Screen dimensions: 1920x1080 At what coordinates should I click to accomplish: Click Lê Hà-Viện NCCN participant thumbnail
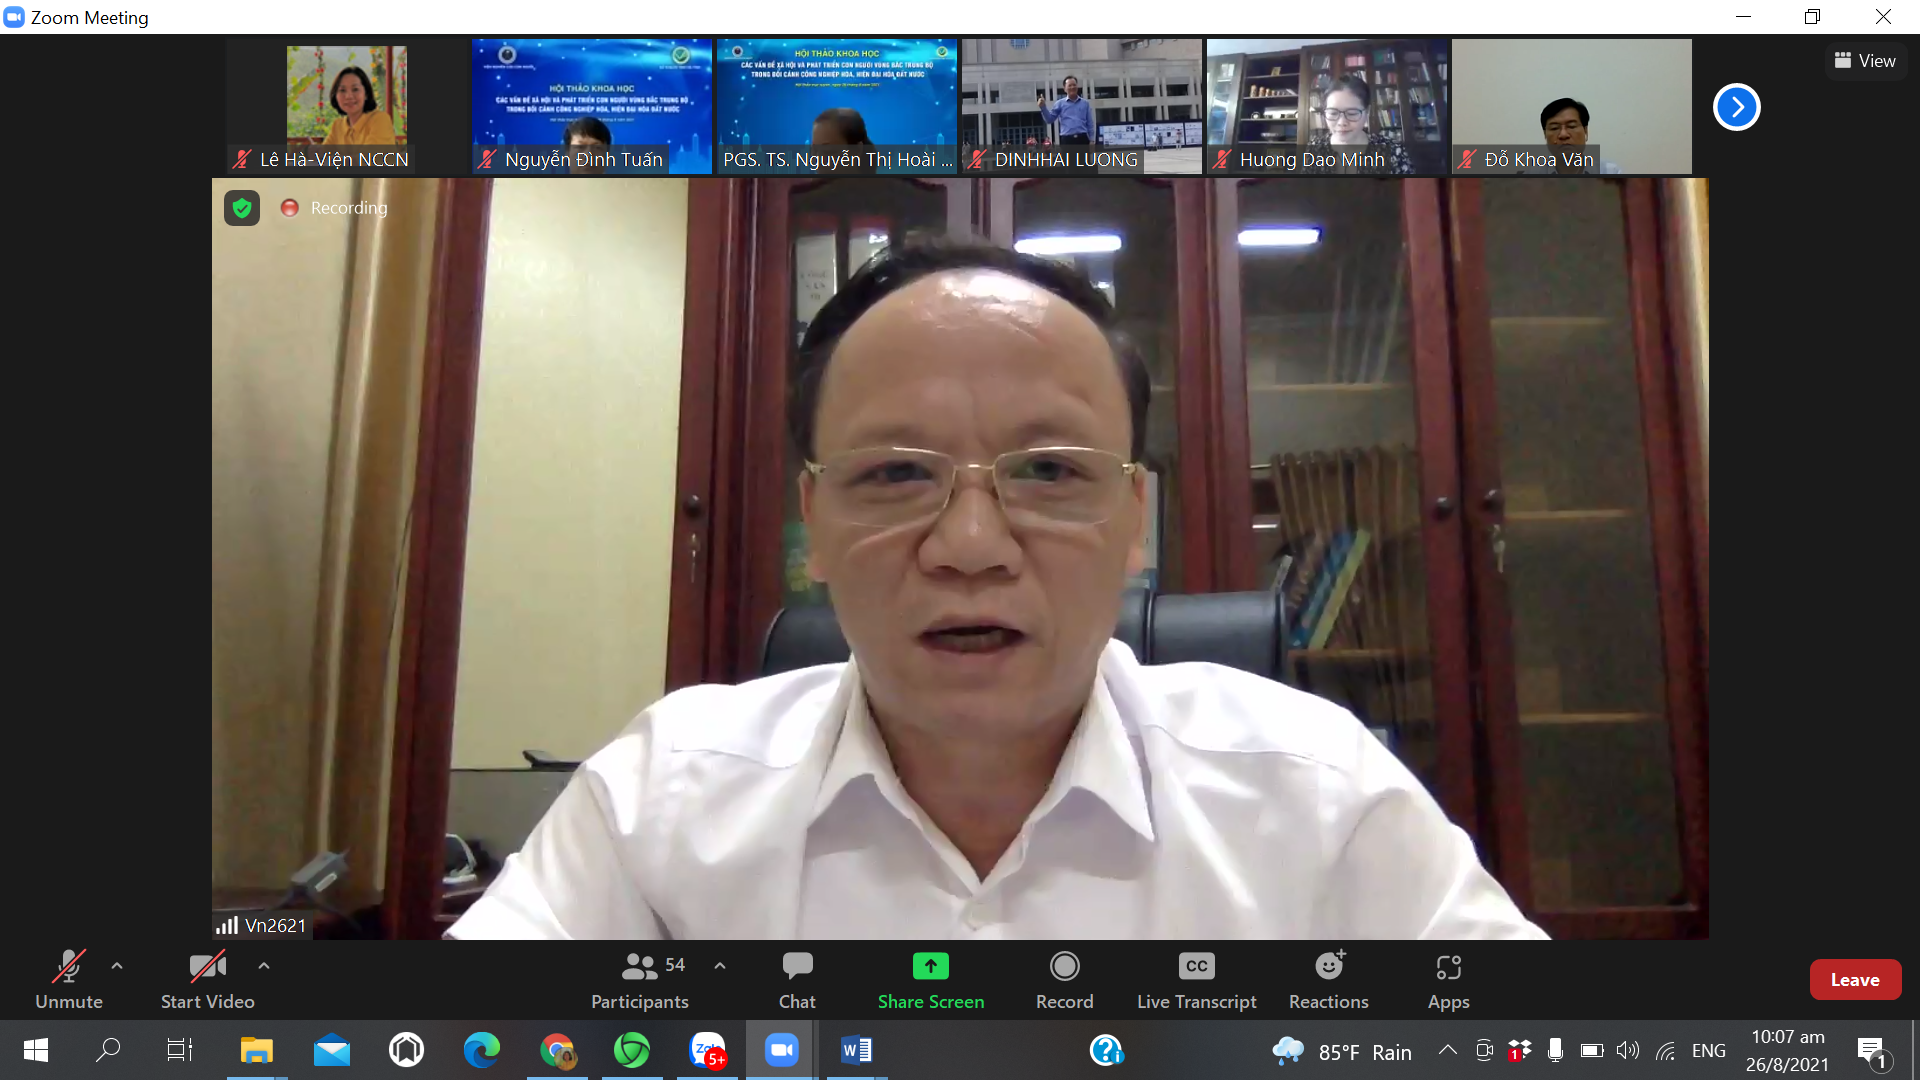(346, 106)
